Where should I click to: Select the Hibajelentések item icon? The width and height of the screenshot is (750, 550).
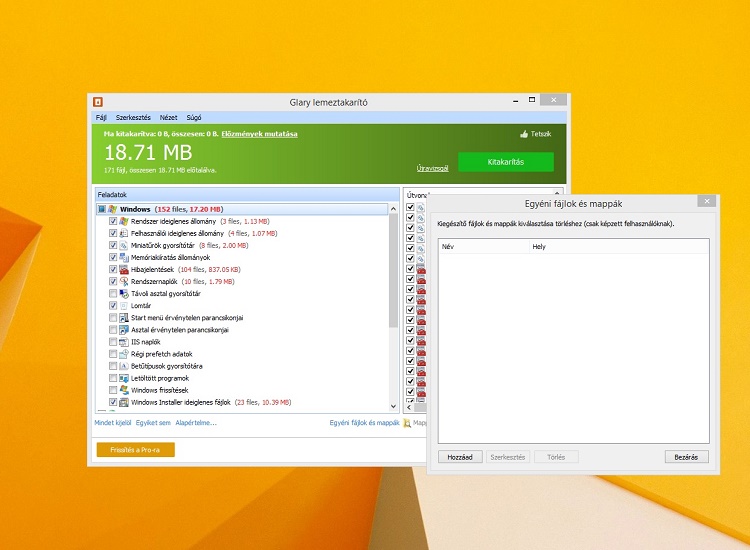click(x=124, y=269)
